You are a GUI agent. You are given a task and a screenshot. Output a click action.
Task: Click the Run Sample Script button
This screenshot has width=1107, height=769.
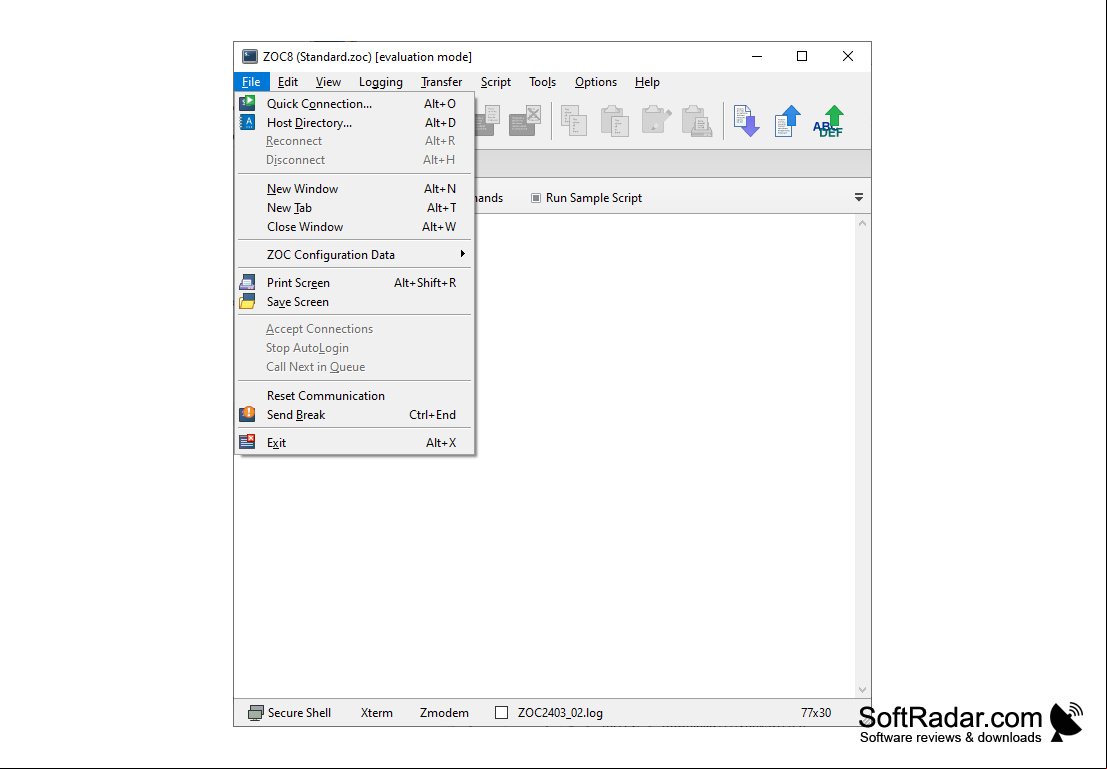coord(587,198)
